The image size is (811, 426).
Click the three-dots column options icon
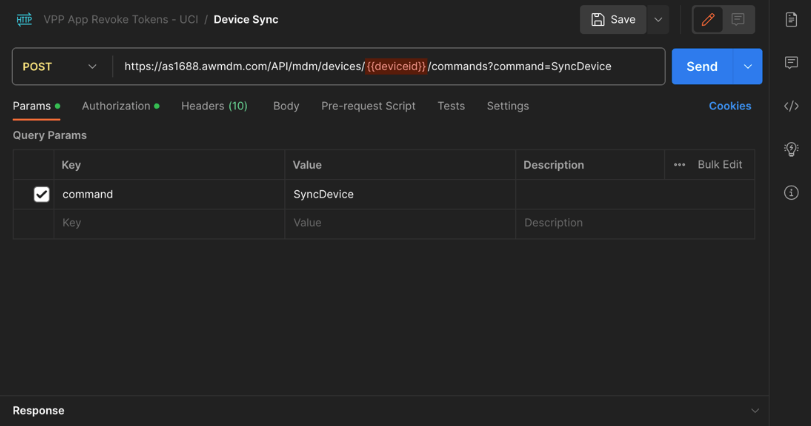680,165
